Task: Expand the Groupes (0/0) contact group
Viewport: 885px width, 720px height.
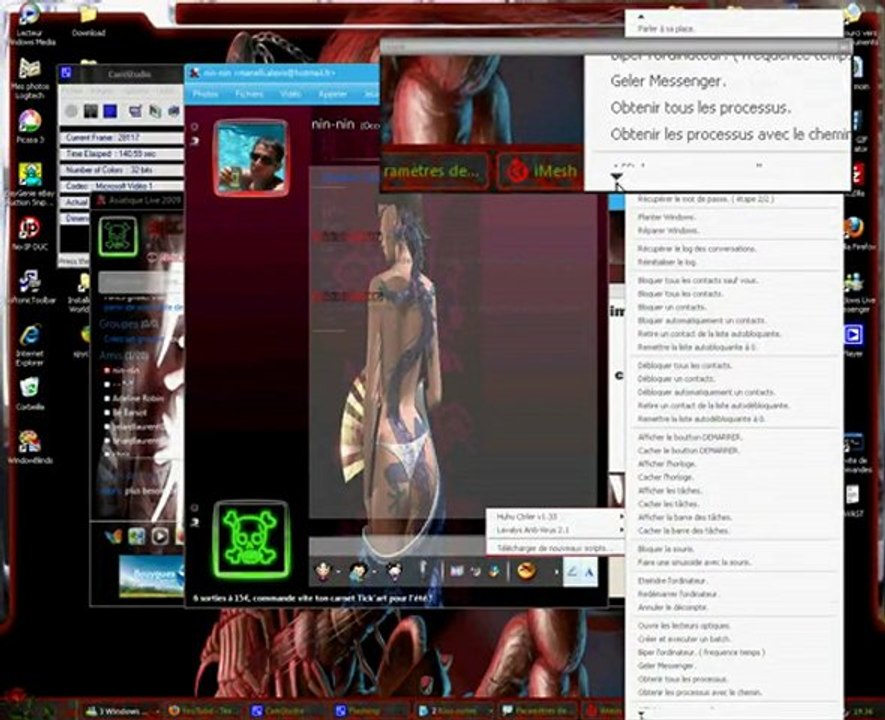Action: pyautogui.click(x=129, y=324)
